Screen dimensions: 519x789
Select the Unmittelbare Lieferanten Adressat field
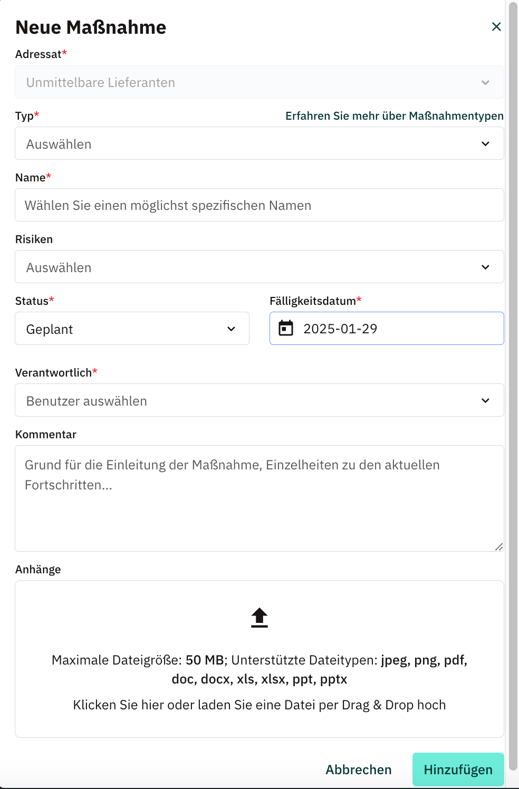click(x=259, y=82)
